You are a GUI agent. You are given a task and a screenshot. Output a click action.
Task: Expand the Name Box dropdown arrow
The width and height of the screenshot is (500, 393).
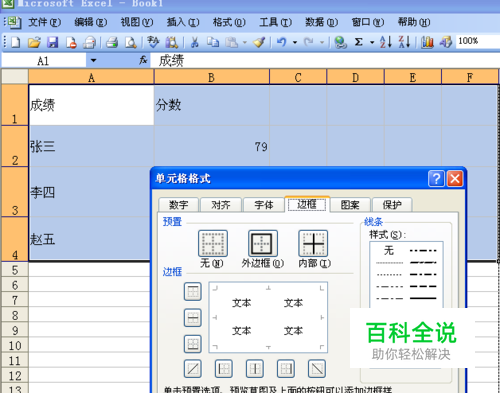(x=93, y=61)
